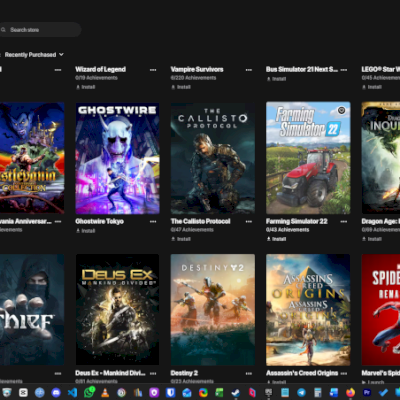Open more options for Wizard of Legend
Image resolution: width=400 pixels, height=400 pixels.
[x=153, y=70]
